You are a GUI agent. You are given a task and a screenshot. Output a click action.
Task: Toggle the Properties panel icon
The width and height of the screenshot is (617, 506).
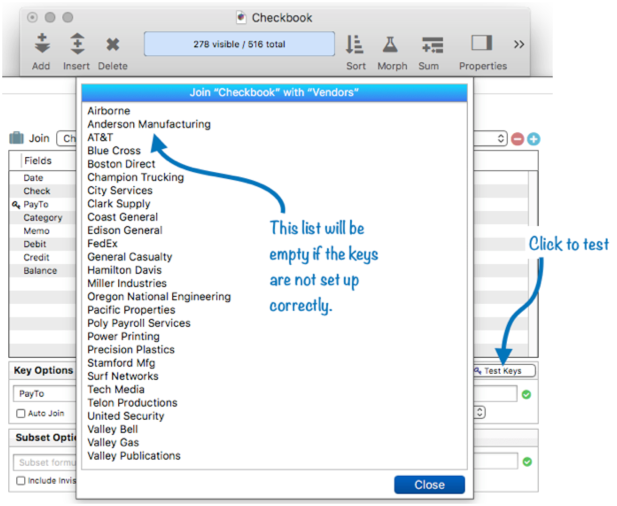click(x=482, y=43)
